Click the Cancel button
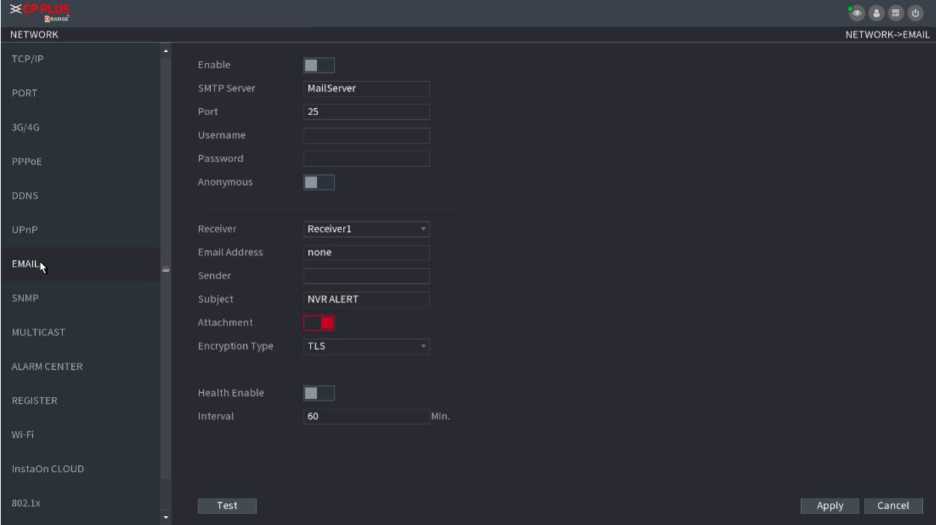Image resolution: width=936 pixels, height=525 pixels. pos(892,506)
